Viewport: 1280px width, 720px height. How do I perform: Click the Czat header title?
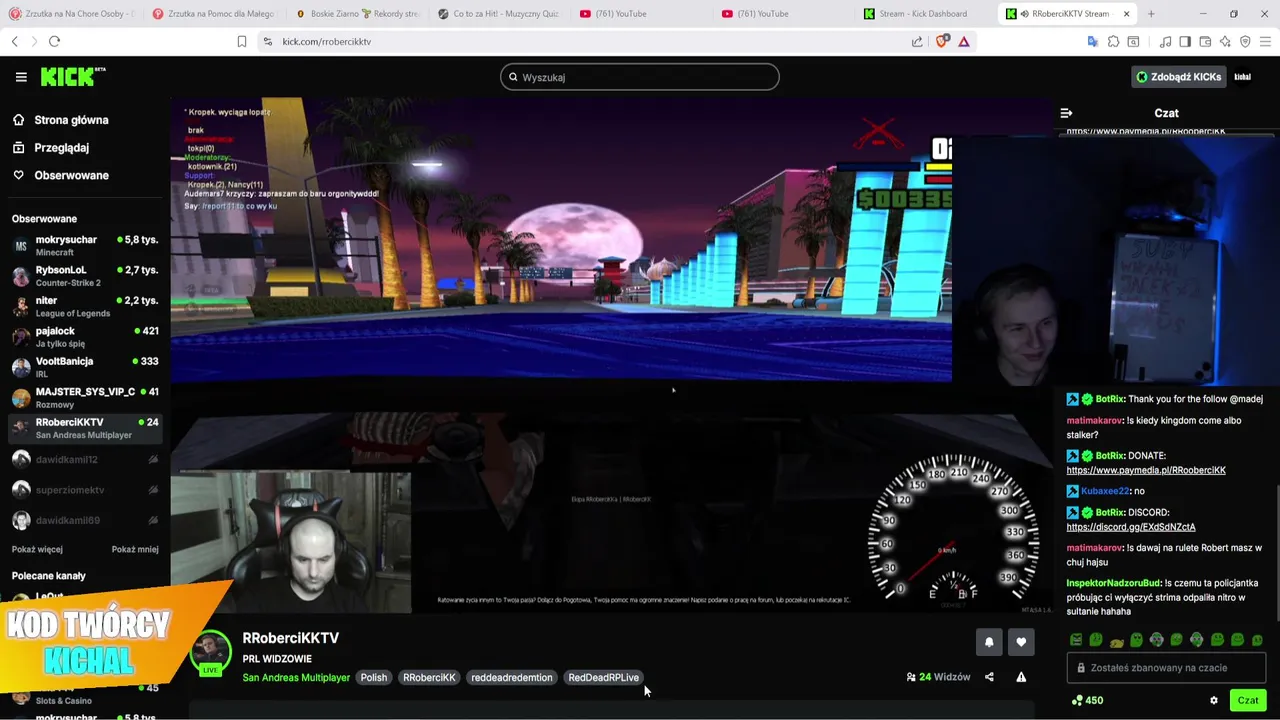[1166, 113]
